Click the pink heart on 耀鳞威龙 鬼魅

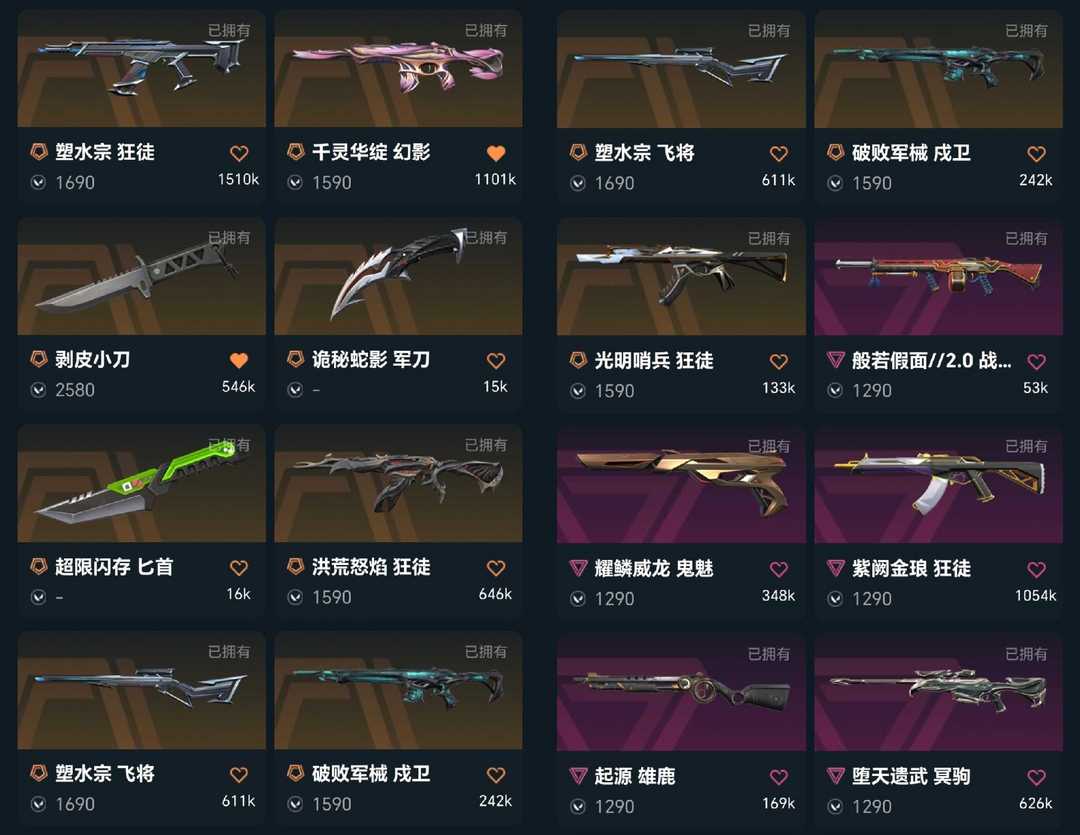pyautogui.click(x=779, y=569)
